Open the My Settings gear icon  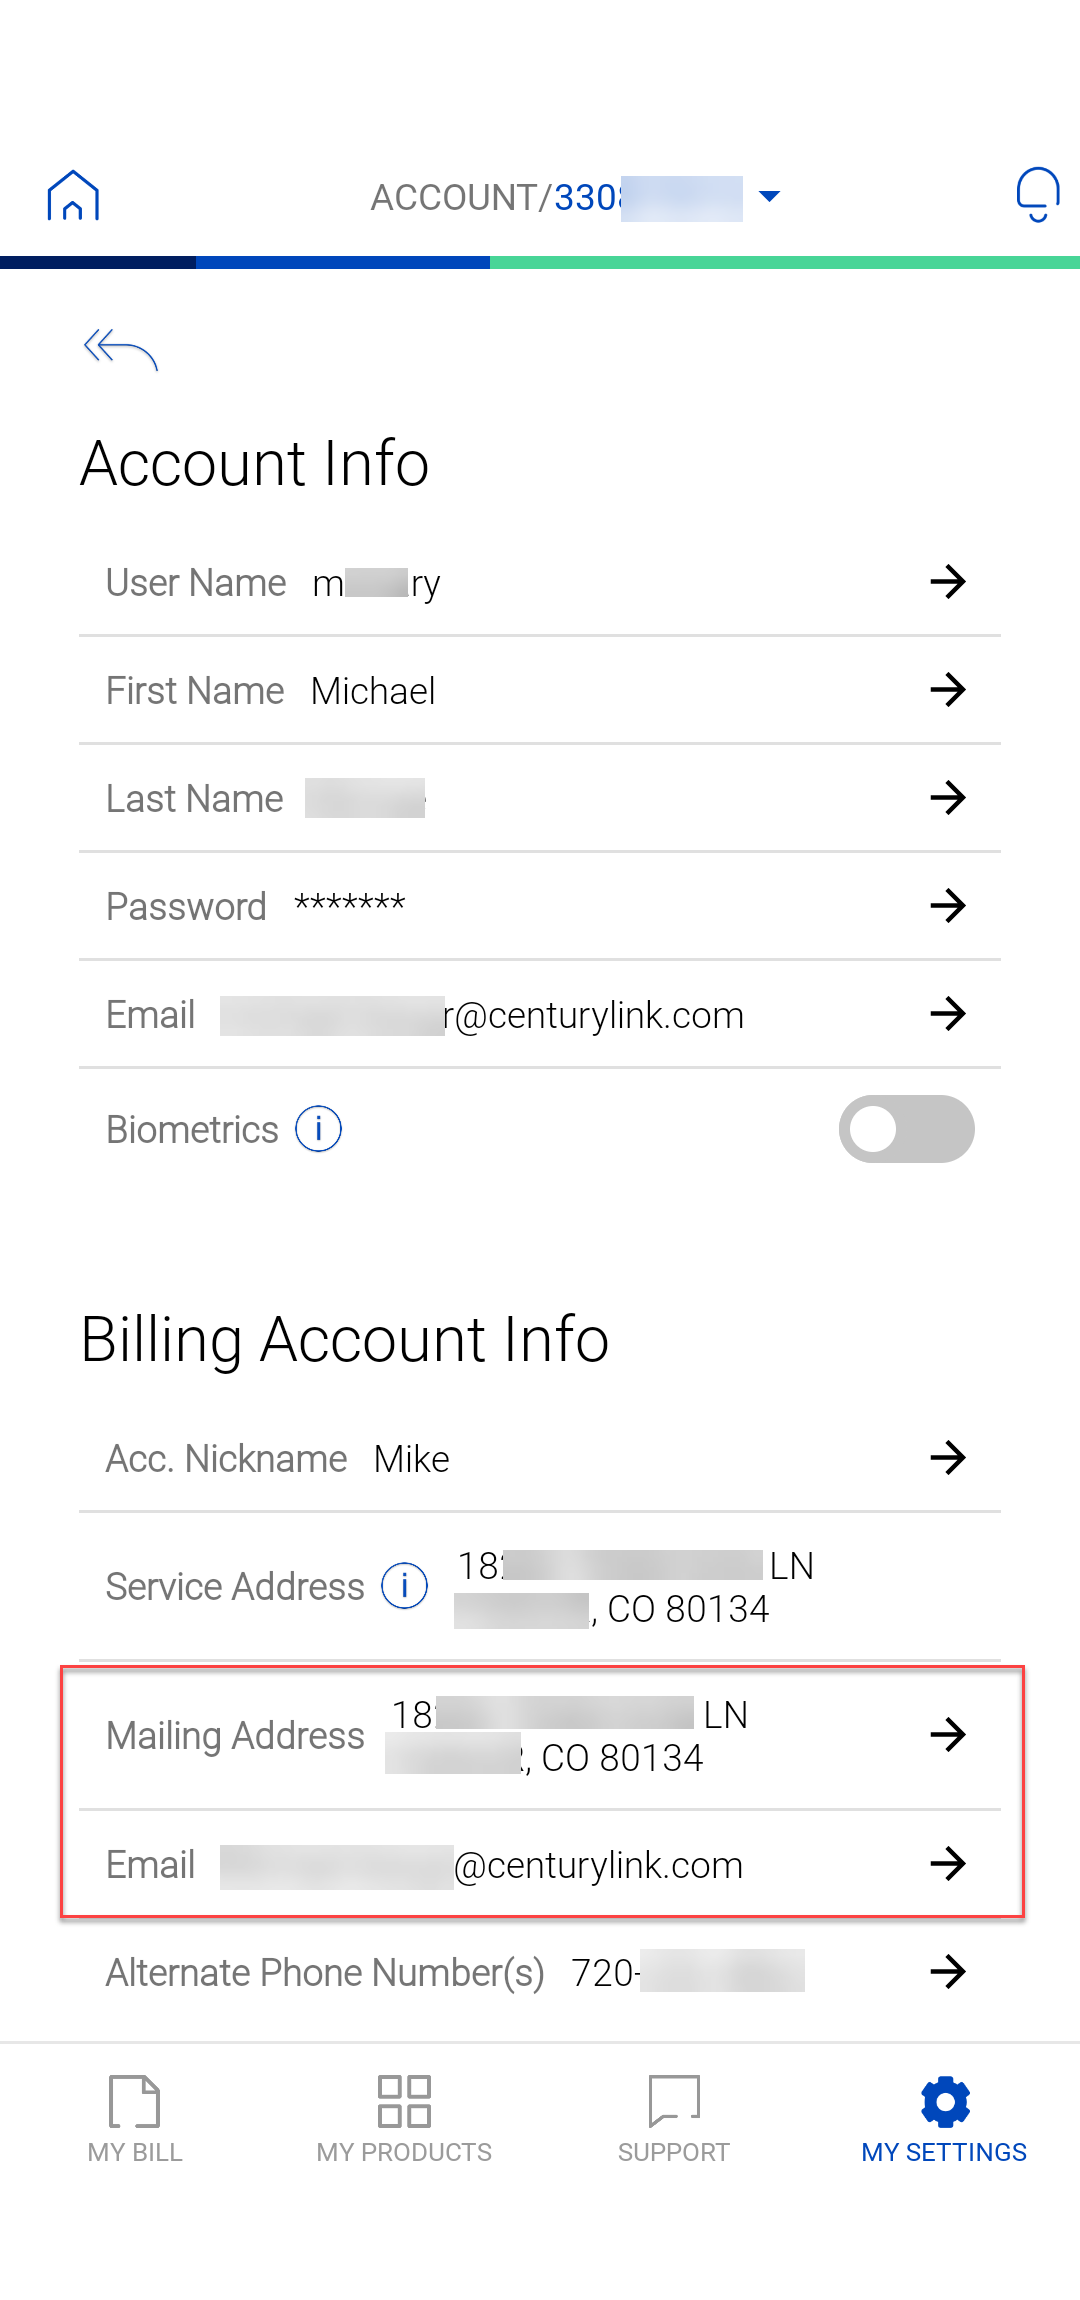944,2103
